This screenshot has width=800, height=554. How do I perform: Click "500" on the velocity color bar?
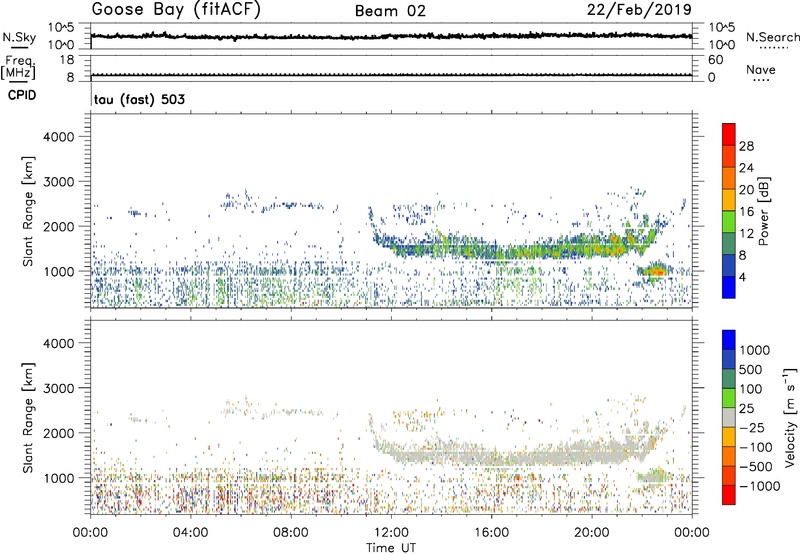(751, 369)
